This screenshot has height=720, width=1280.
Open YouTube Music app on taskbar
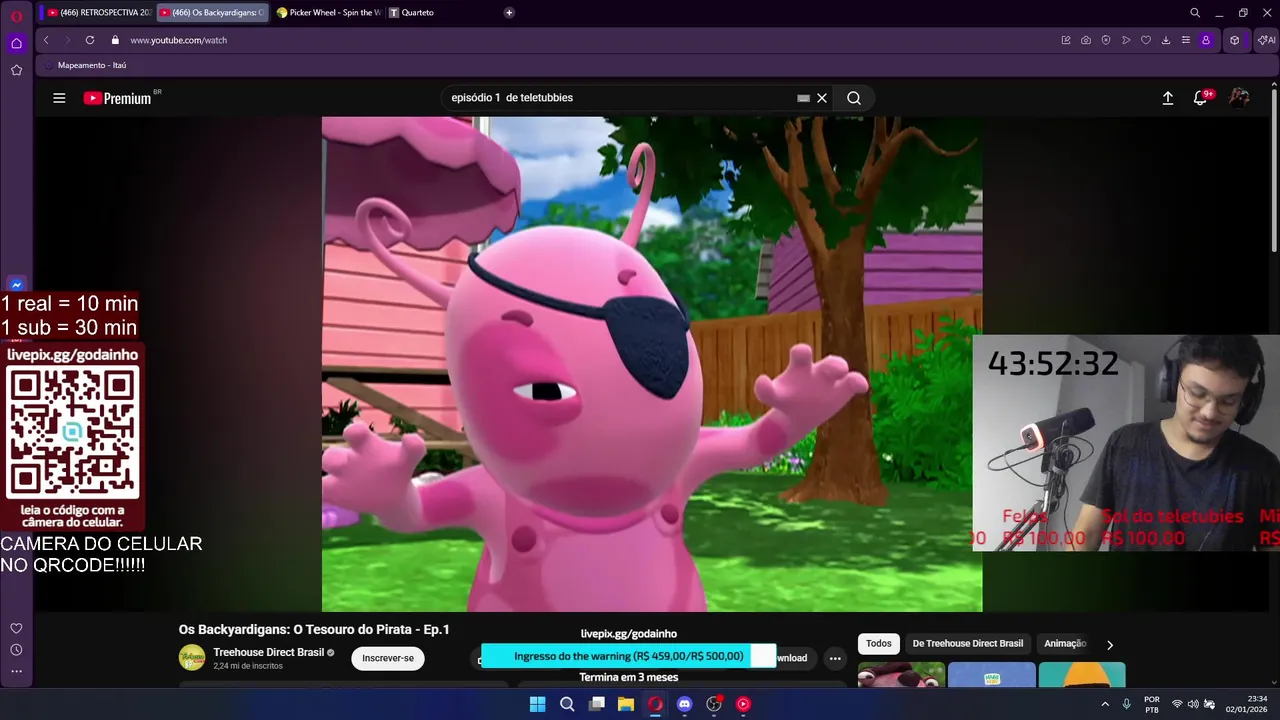pyautogui.click(x=743, y=704)
